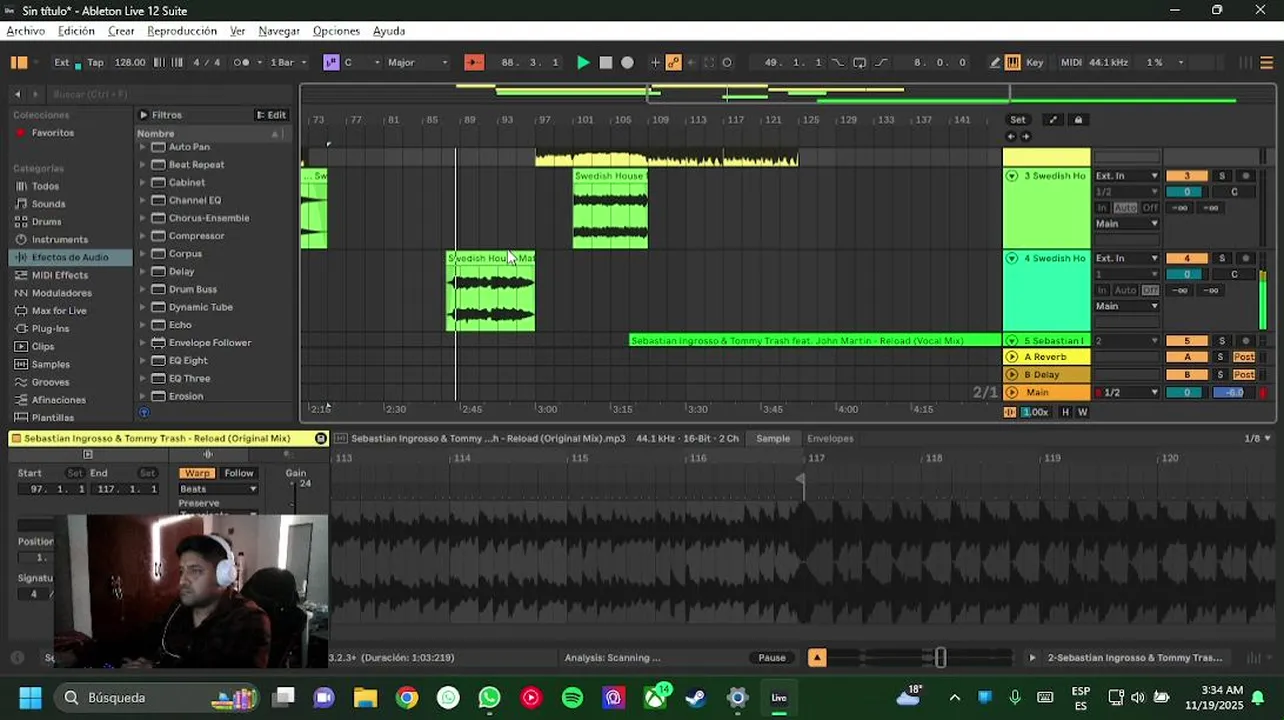Toggle the arrangement lock icon
The height and width of the screenshot is (720, 1284).
pos(1078,120)
